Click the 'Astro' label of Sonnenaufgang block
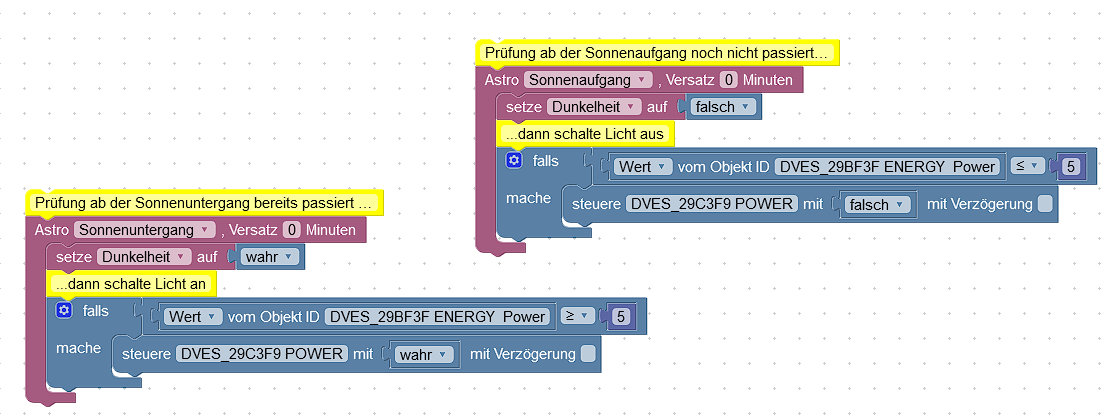 pyautogui.click(x=502, y=79)
